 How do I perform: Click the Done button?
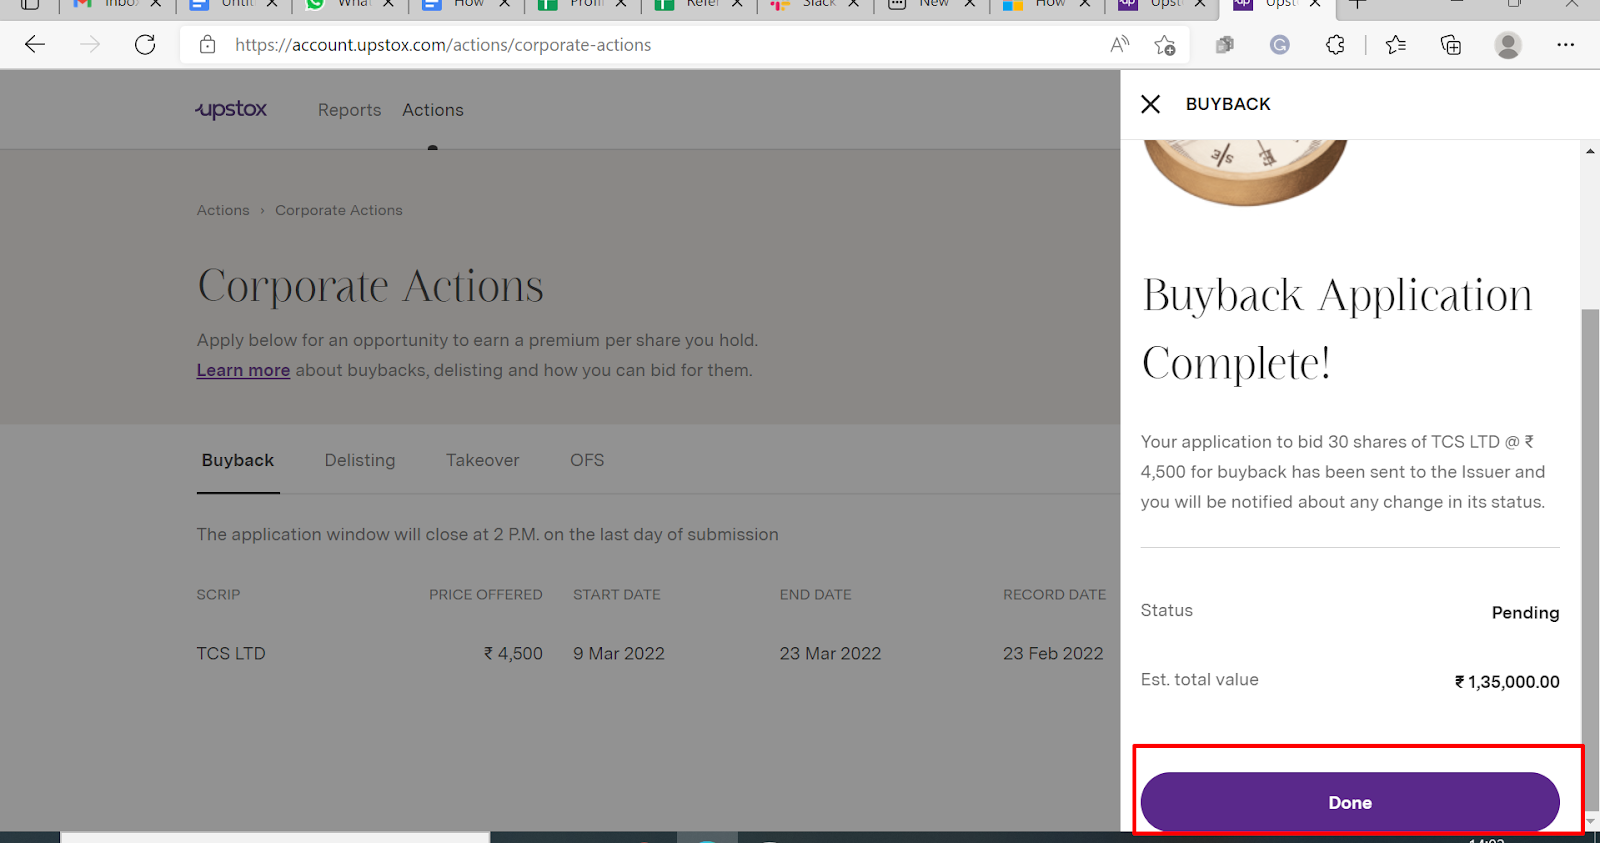click(x=1349, y=802)
